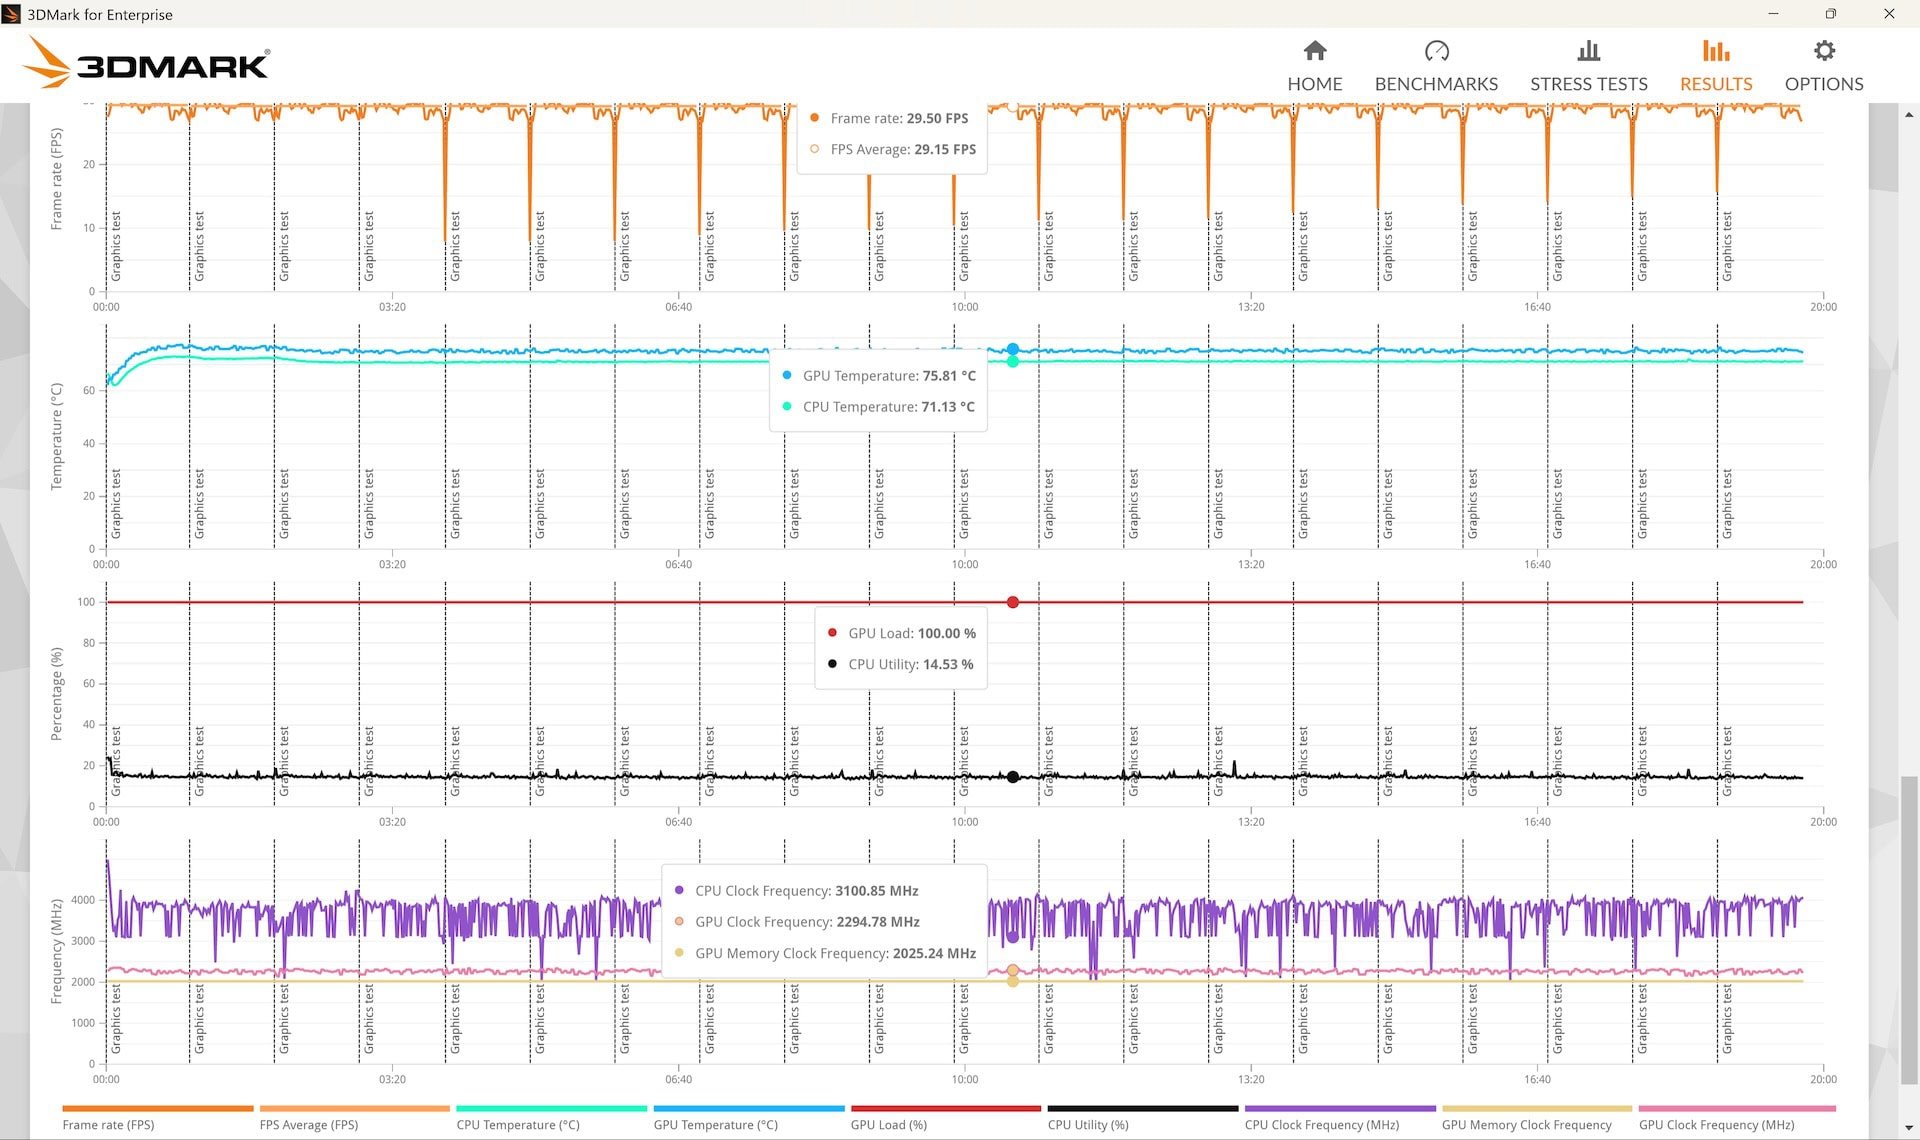The height and width of the screenshot is (1140, 1920).
Task: Click the Temperature (°C) axis label
Action: point(56,436)
